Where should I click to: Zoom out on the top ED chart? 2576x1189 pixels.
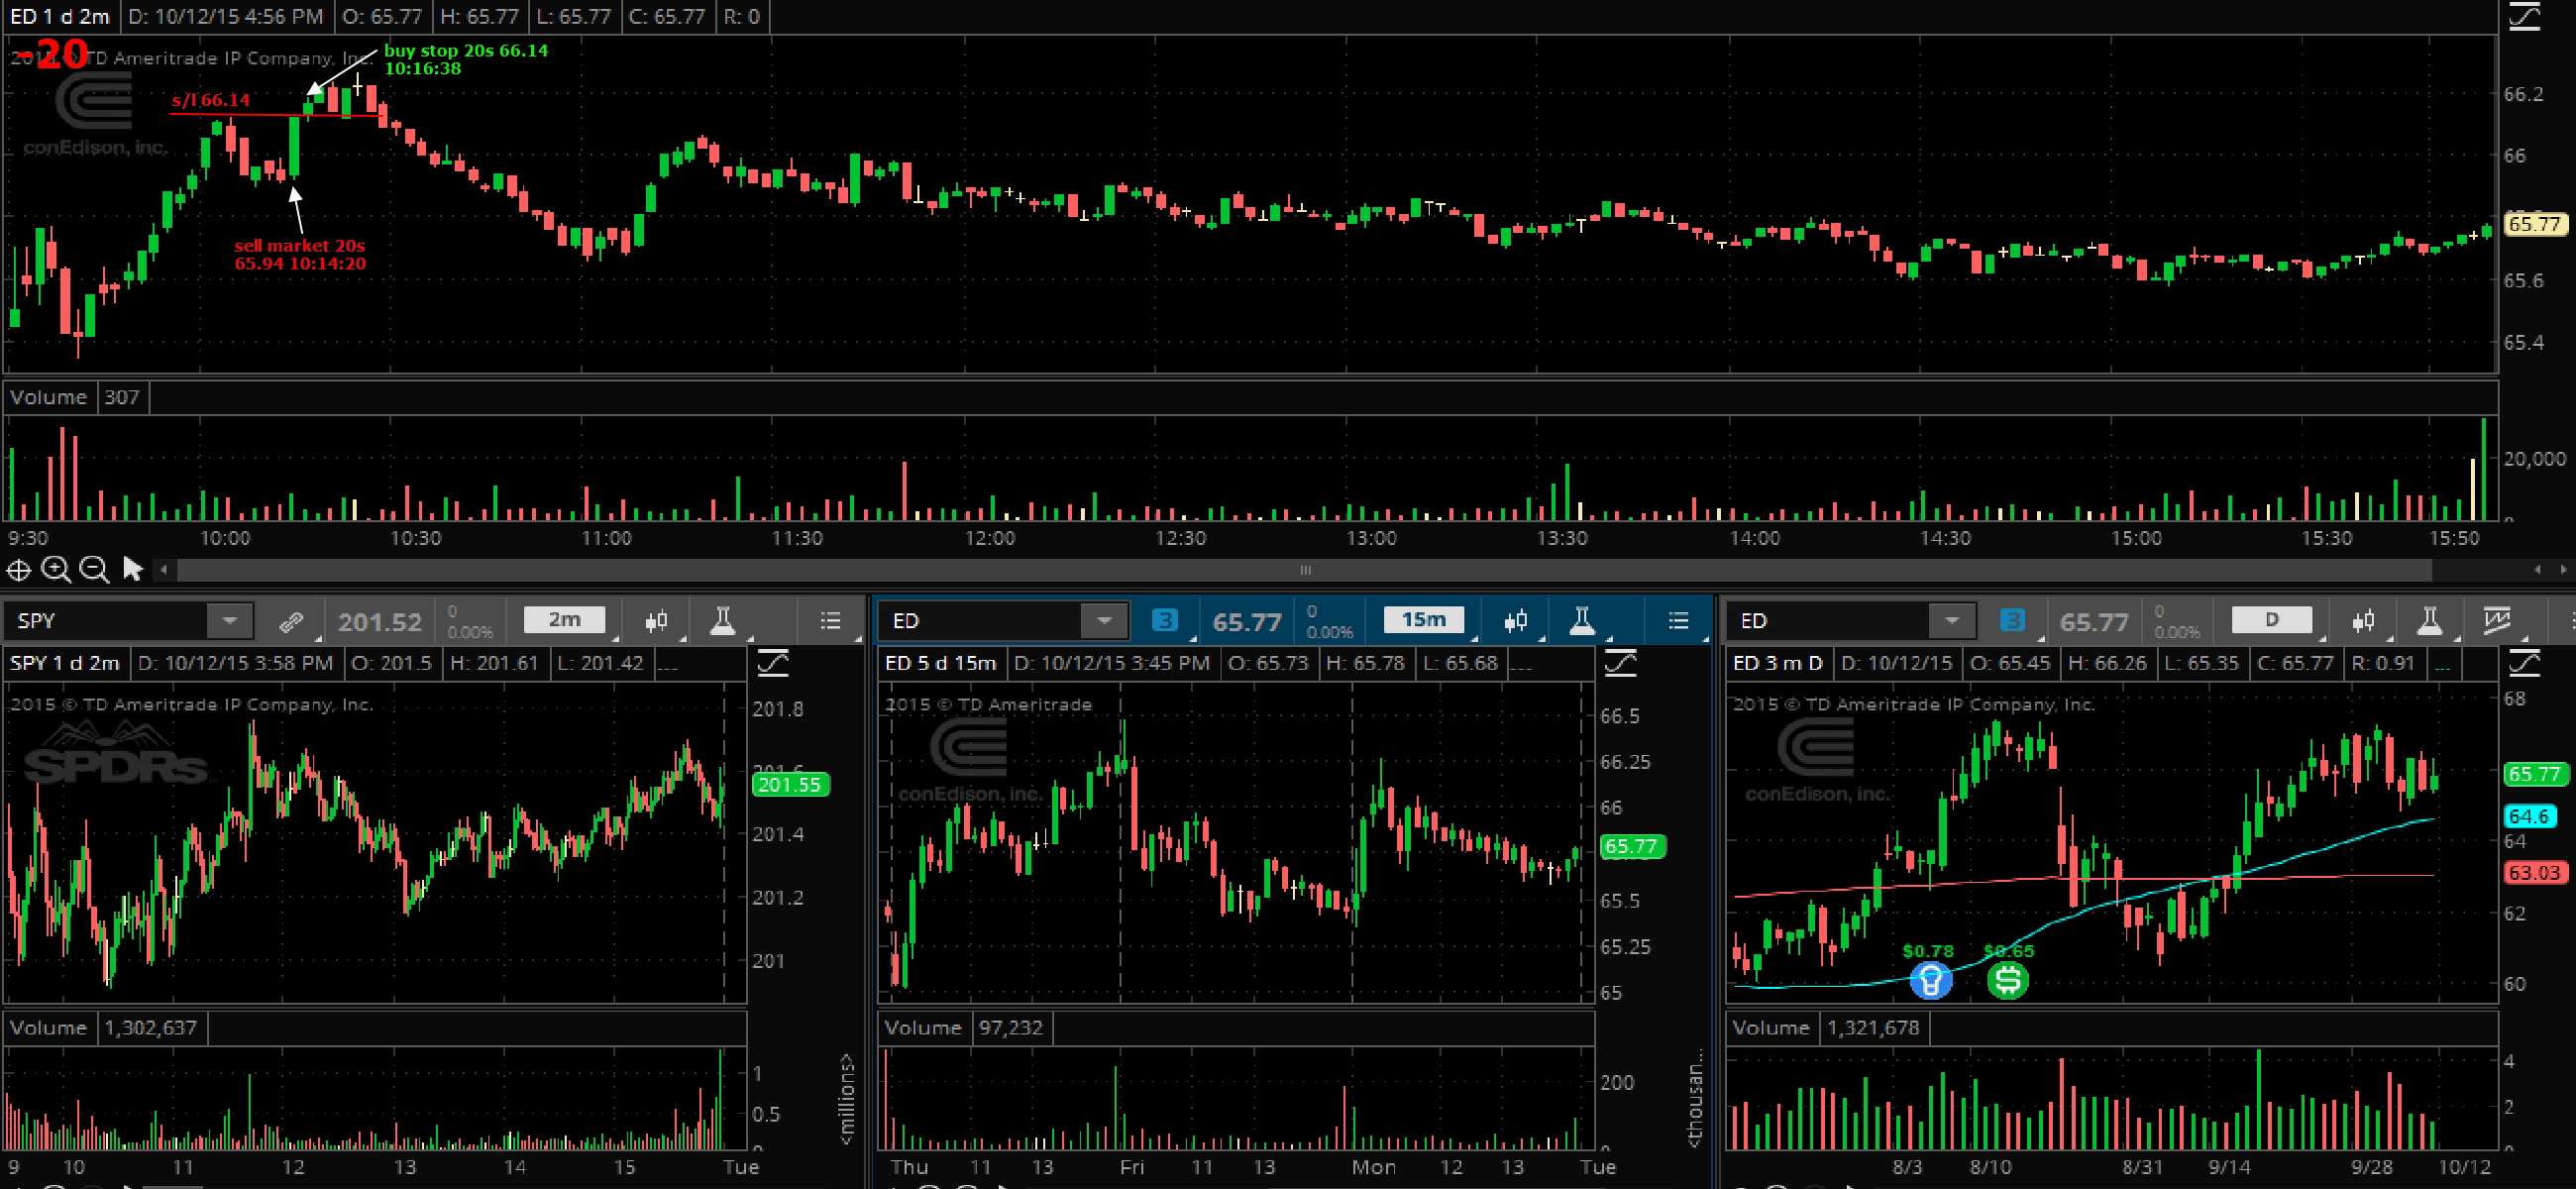coord(94,570)
